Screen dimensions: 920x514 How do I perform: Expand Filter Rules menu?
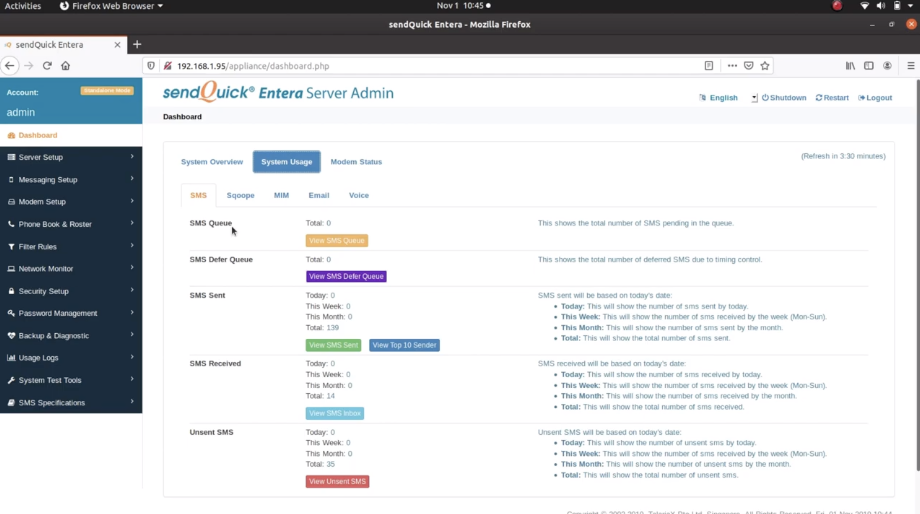[x=71, y=246]
